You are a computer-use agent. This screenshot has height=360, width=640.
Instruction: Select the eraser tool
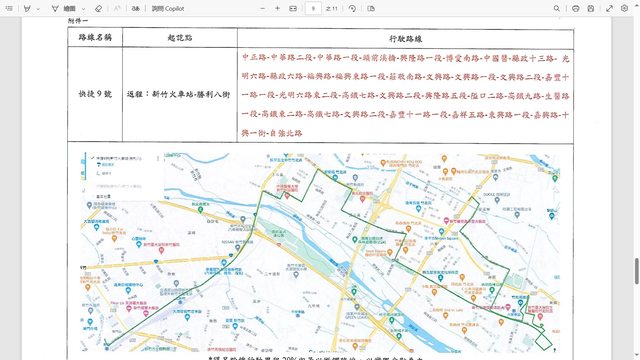(98, 8)
